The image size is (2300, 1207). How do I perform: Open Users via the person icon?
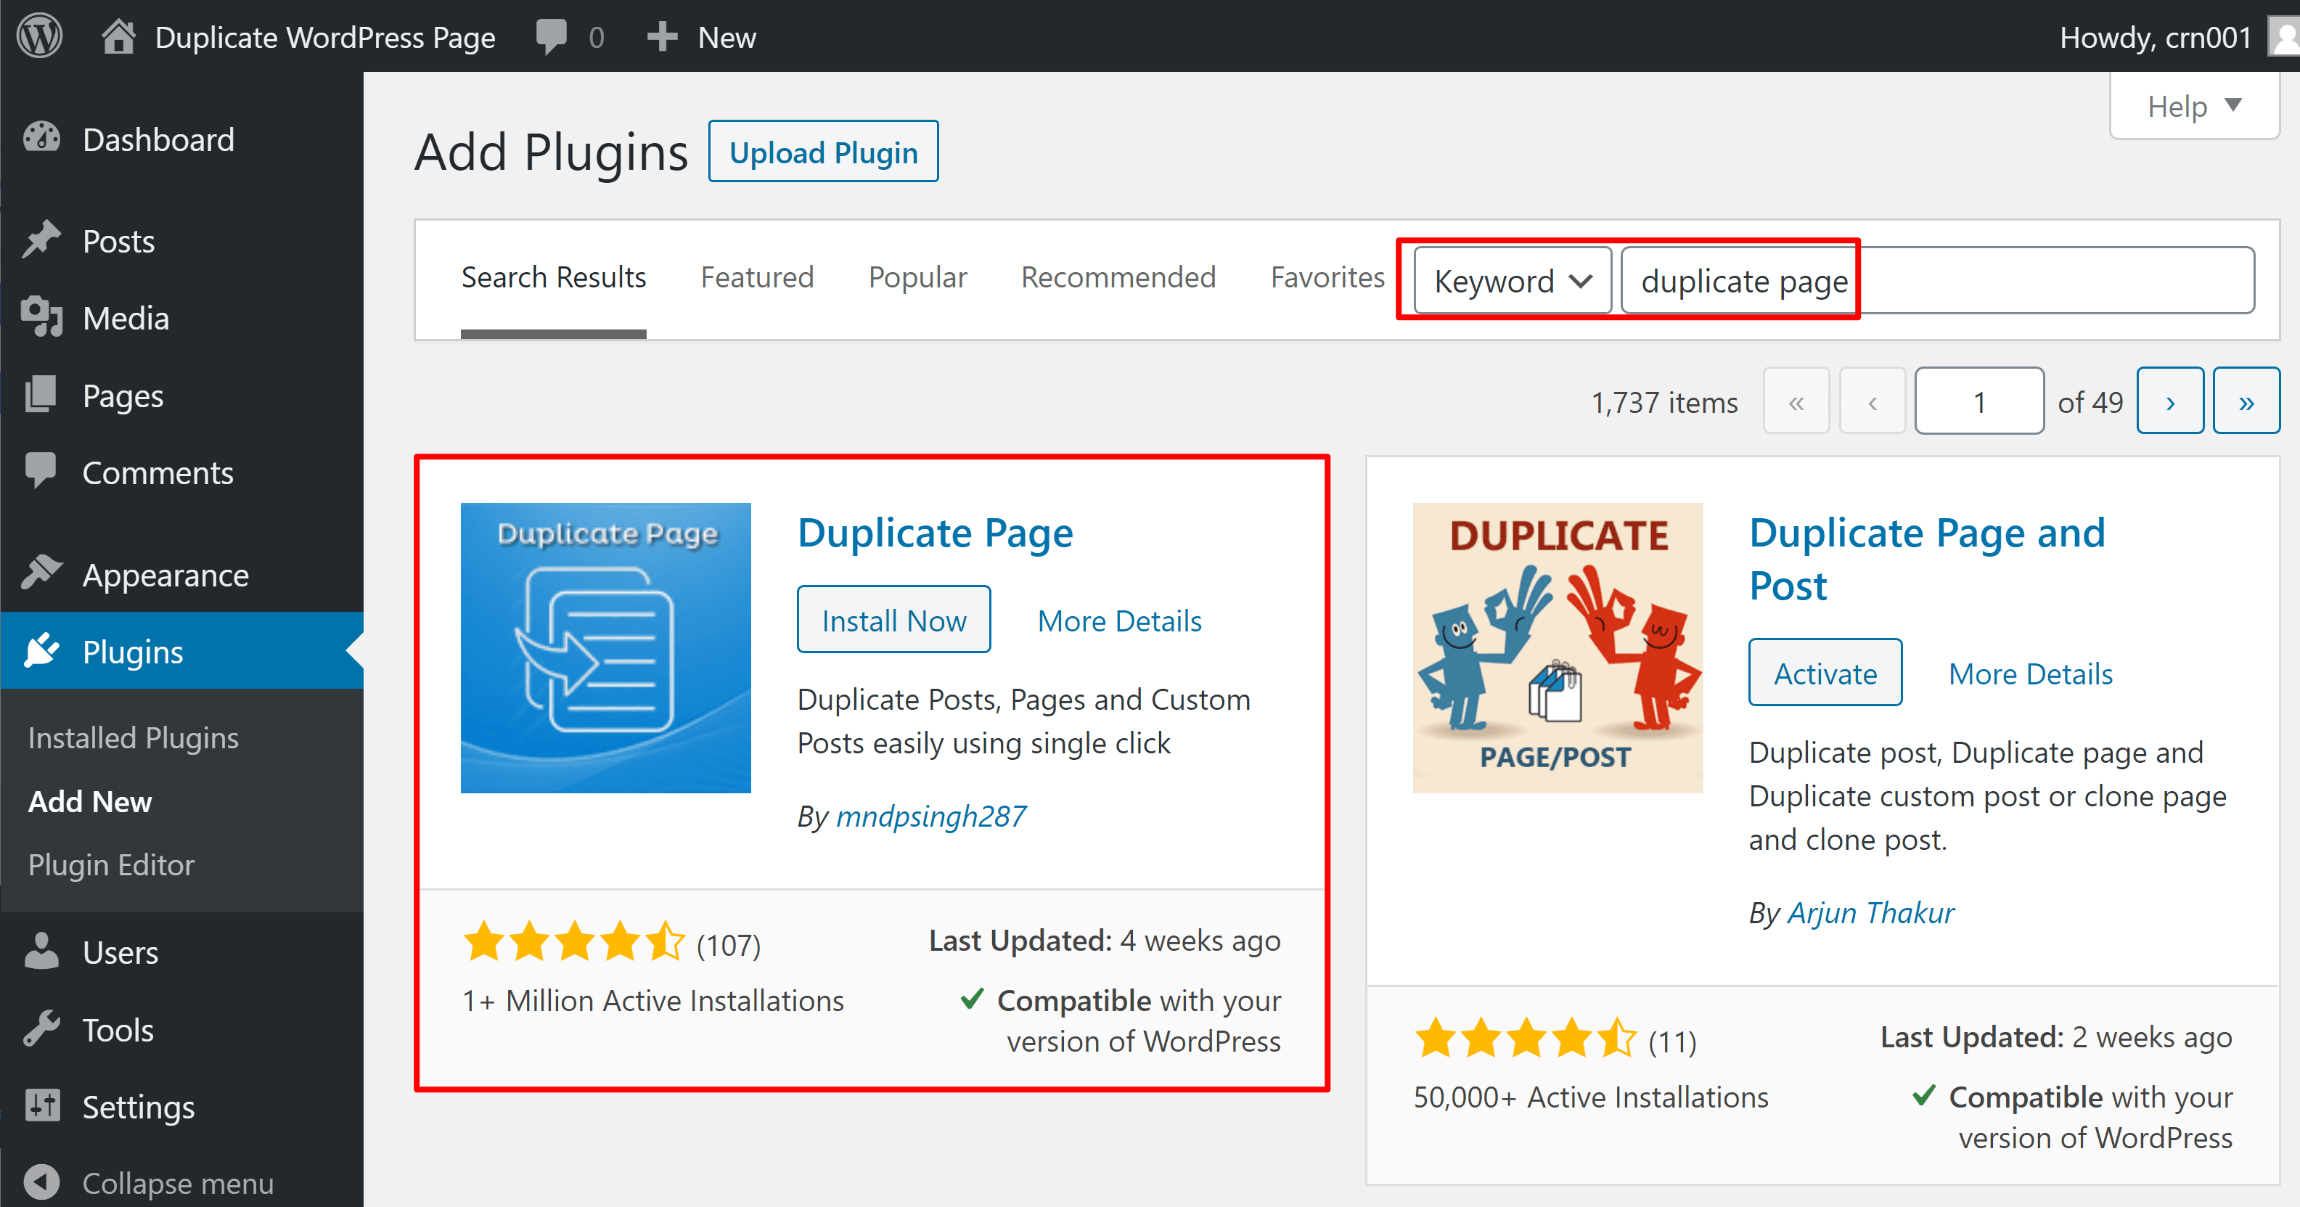coord(42,951)
